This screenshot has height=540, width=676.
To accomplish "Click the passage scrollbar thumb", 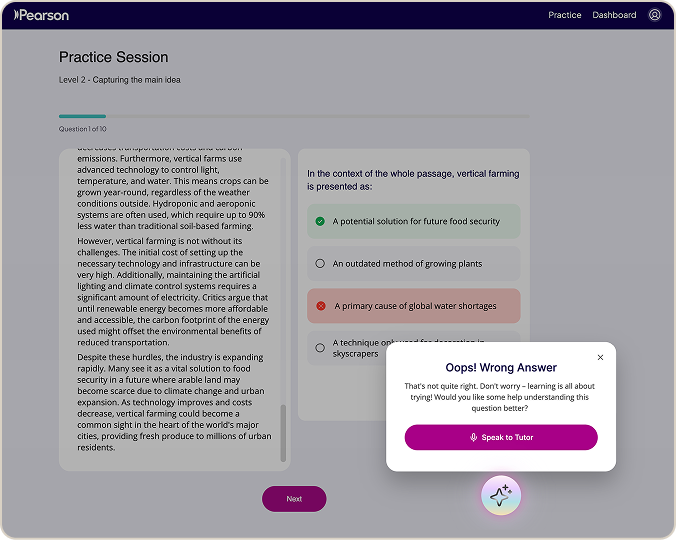I will coord(283,433).
